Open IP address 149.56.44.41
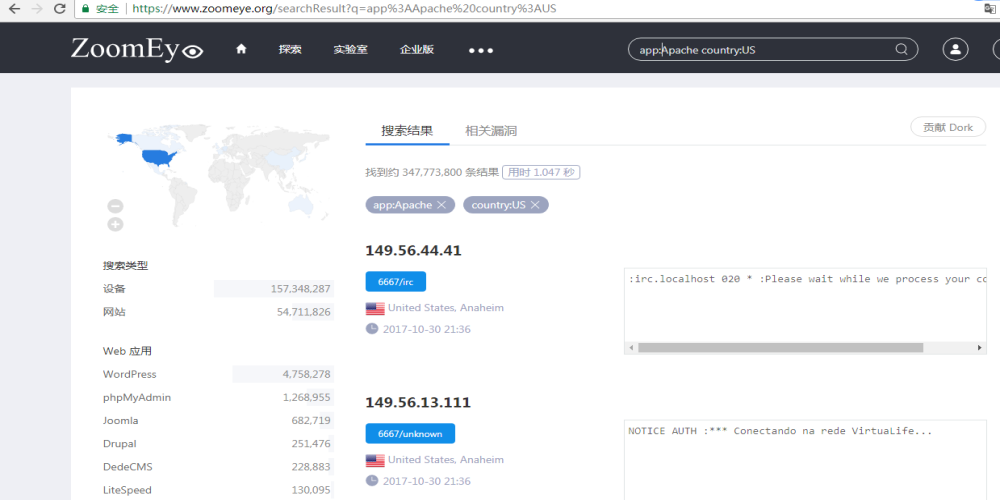The image size is (1000, 500). 413,251
